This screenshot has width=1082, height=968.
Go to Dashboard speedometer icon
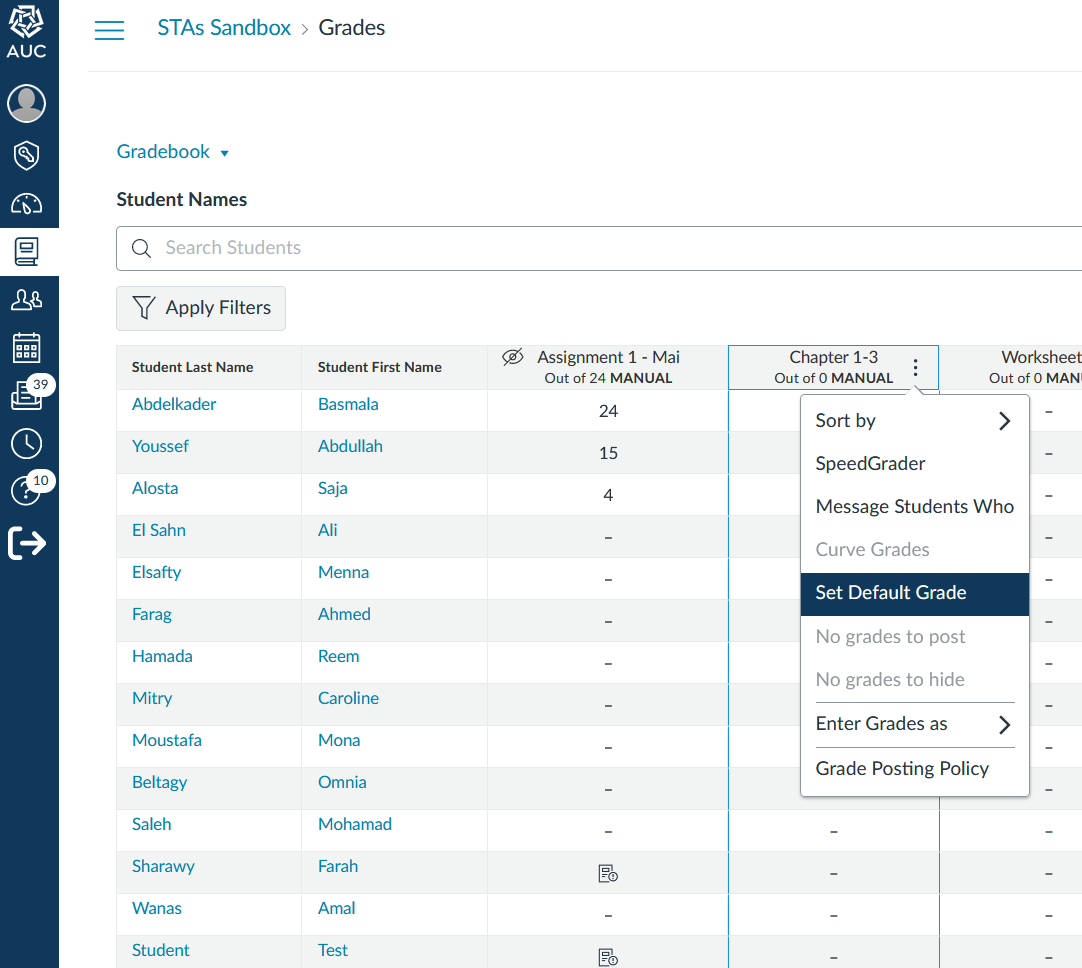(x=27, y=204)
